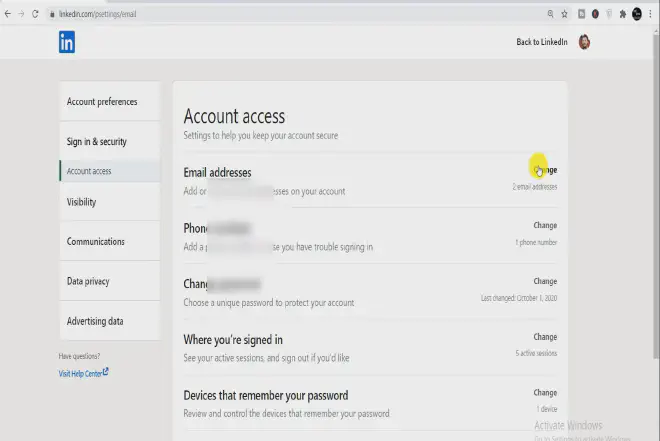Select Account access submenu item
The width and height of the screenshot is (660, 441).
coord(110,171)
